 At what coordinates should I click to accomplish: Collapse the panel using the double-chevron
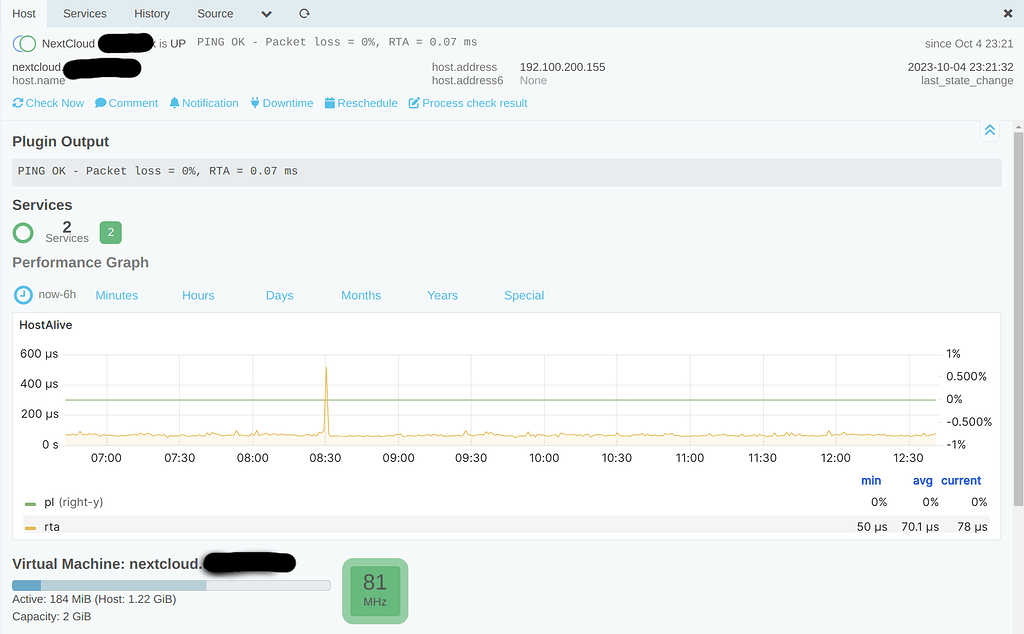(989, 130)
